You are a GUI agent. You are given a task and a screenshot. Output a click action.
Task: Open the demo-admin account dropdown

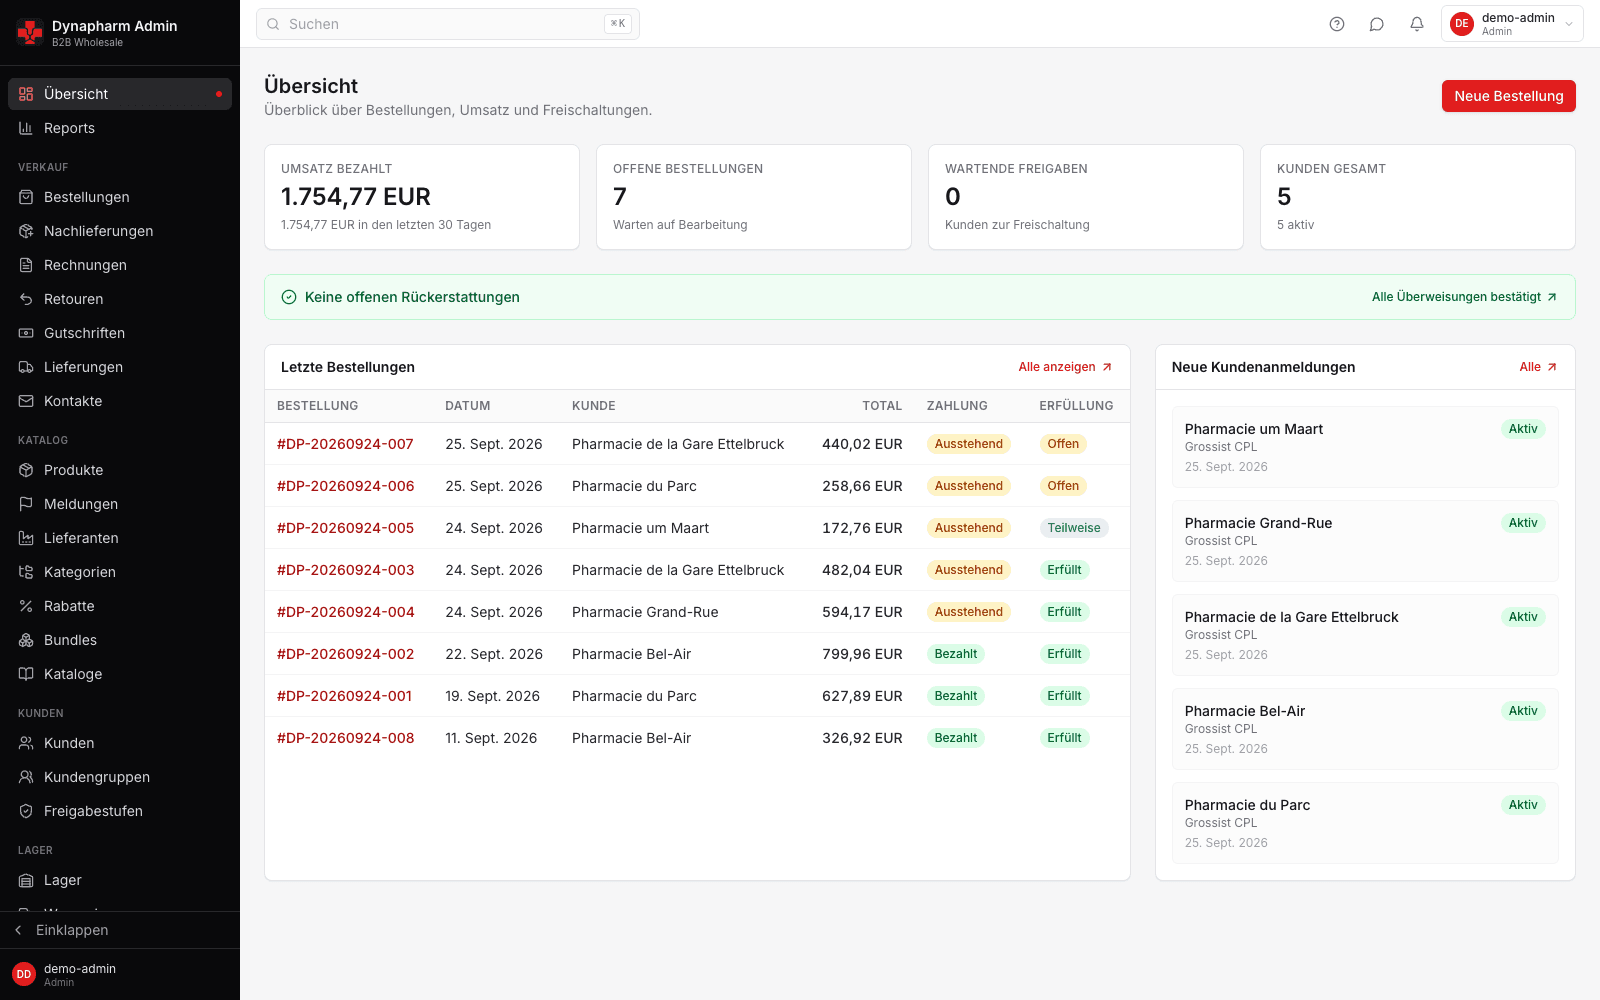coord(1512,24)
